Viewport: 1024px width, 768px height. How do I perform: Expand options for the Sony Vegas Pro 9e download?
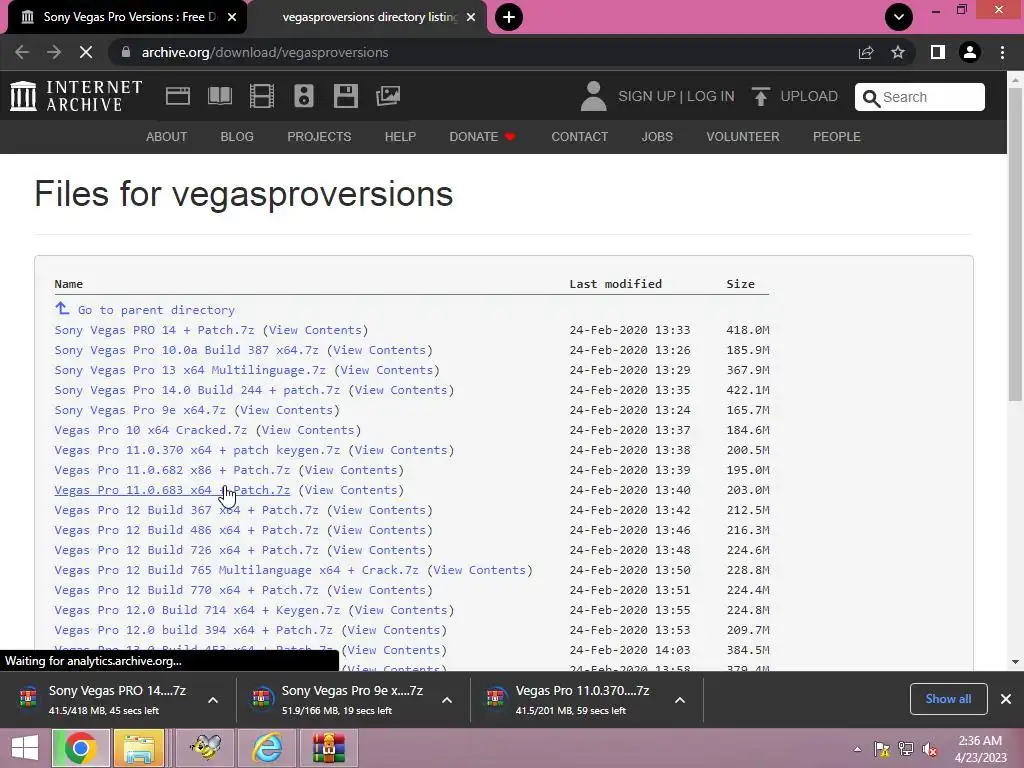pyautogui.click(x=447, y=700)
